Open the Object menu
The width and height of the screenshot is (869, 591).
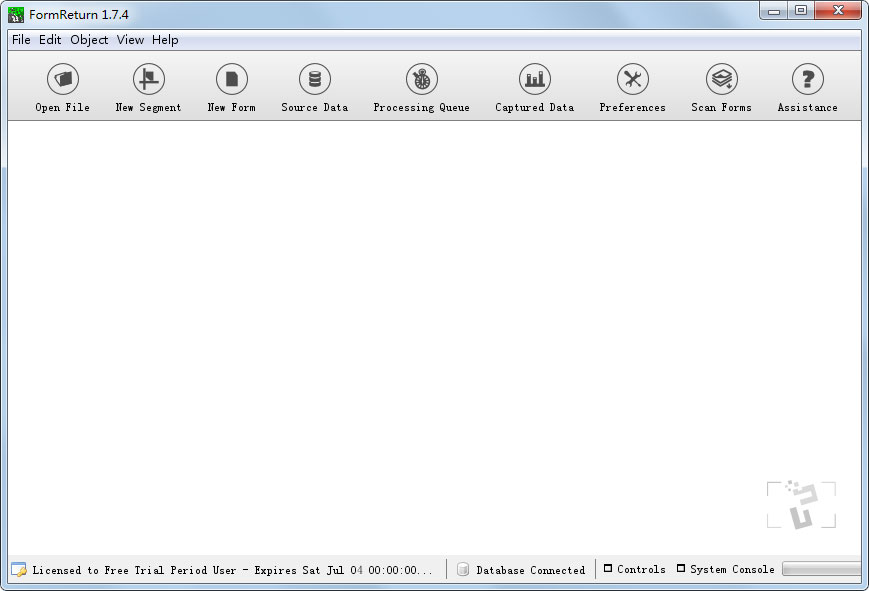(89, 40)
